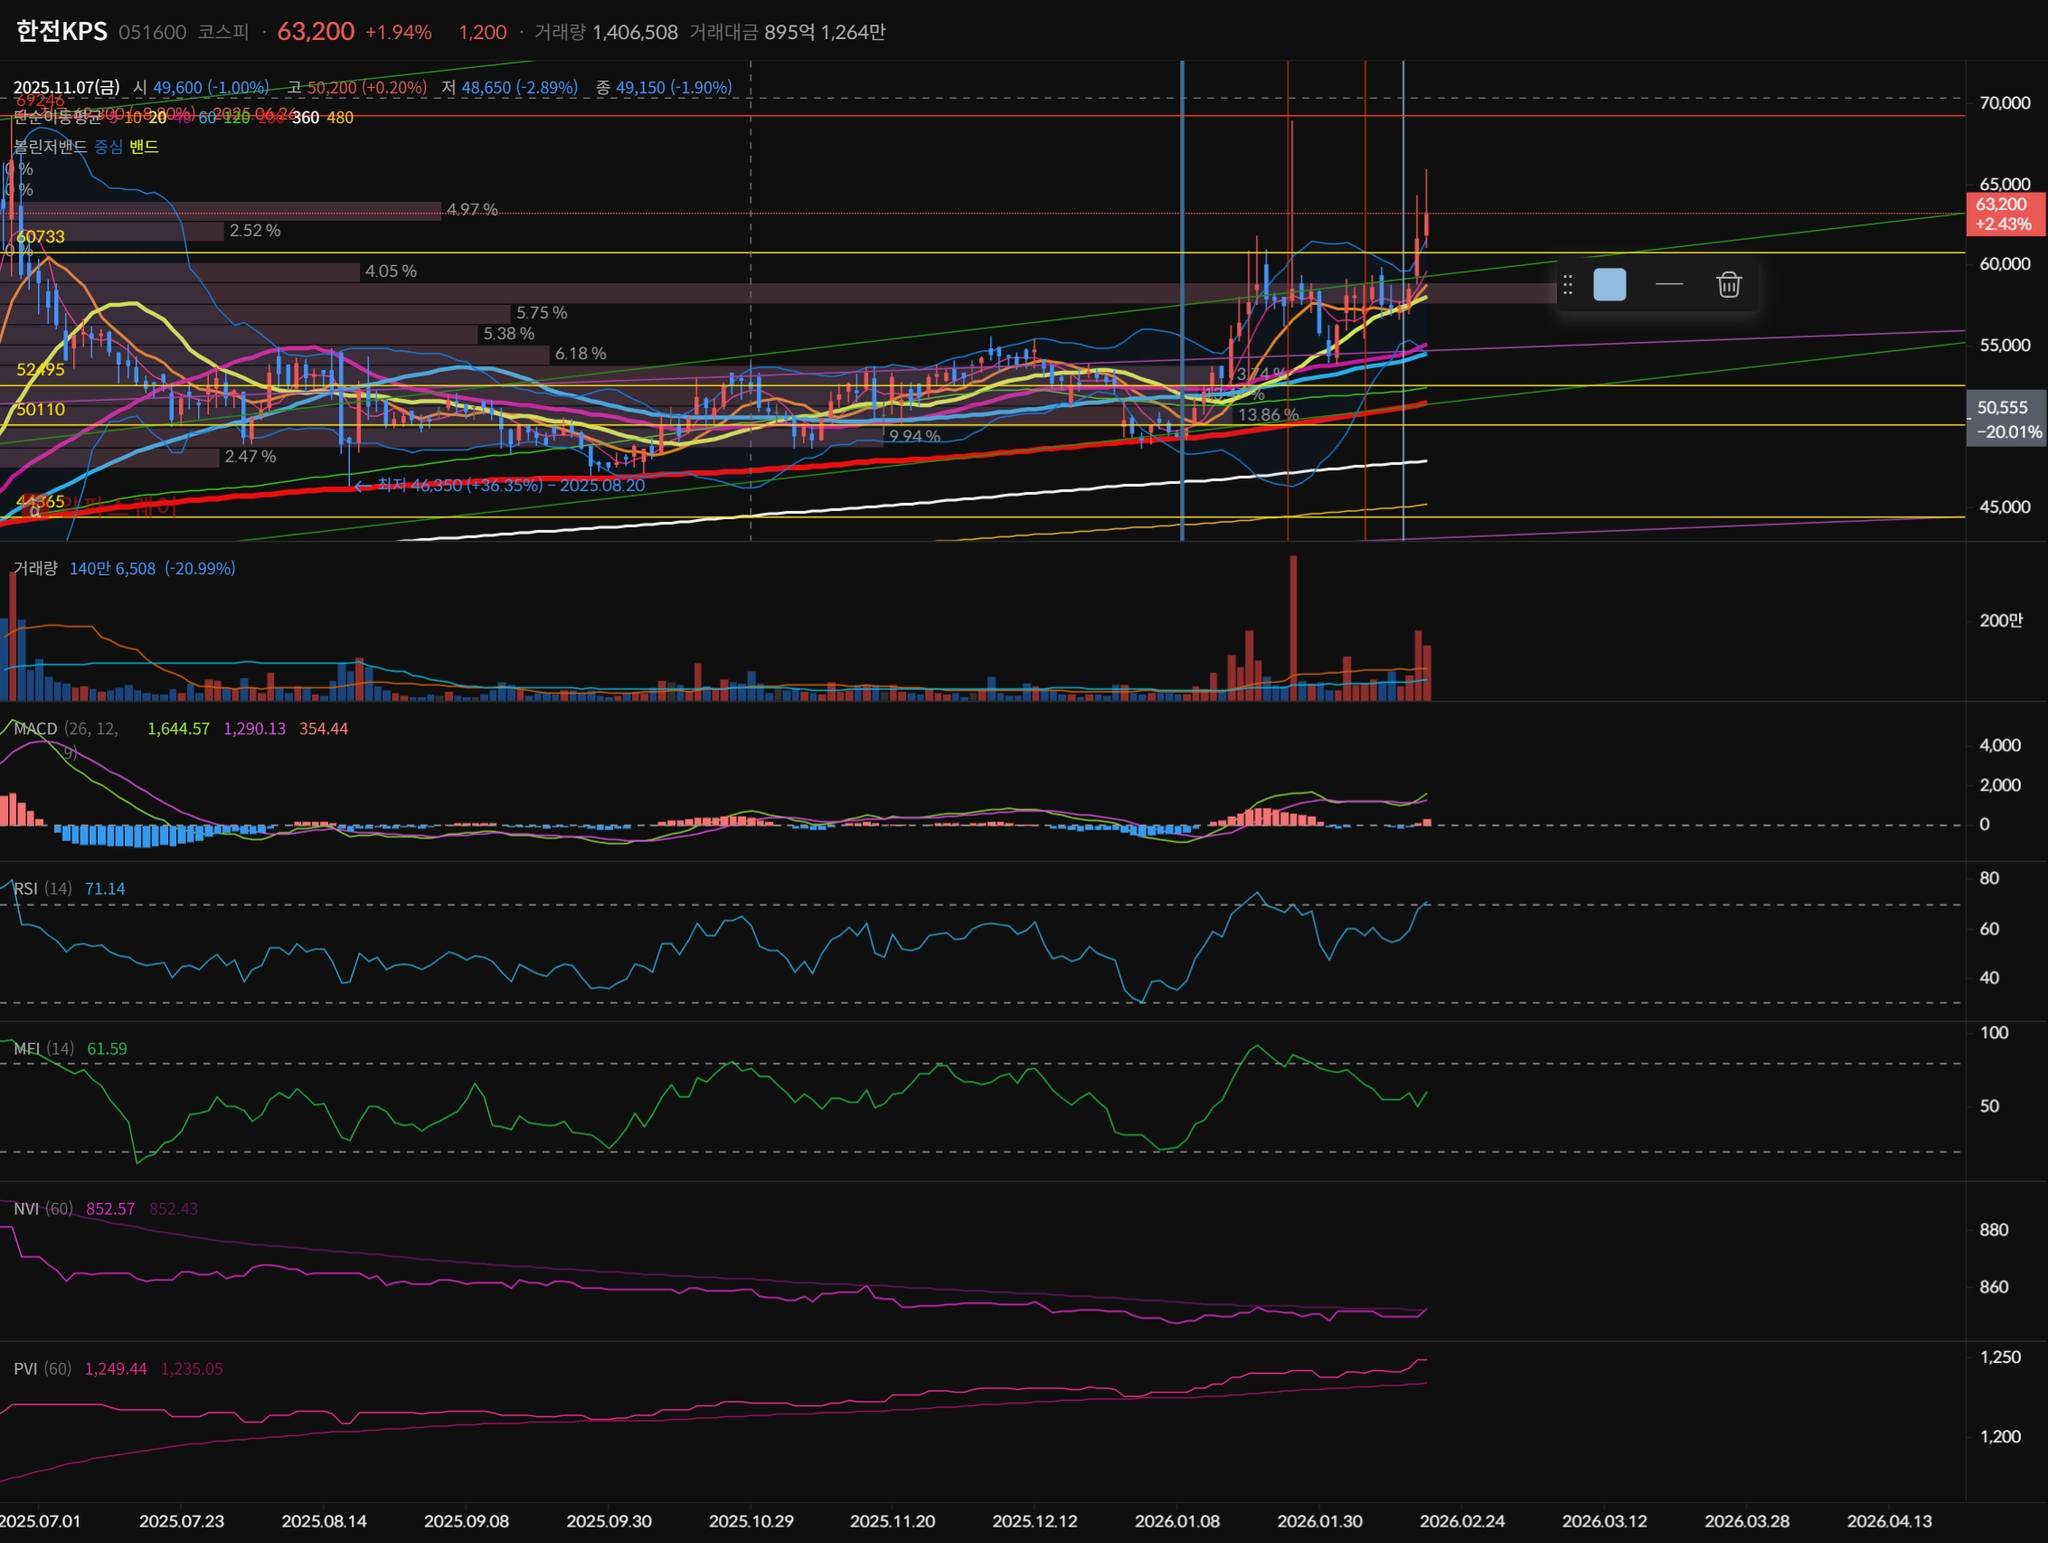This screenshot has height=1543, width=2048.
Task: Toggle the 20 moving average line
Action: point(157,118)
